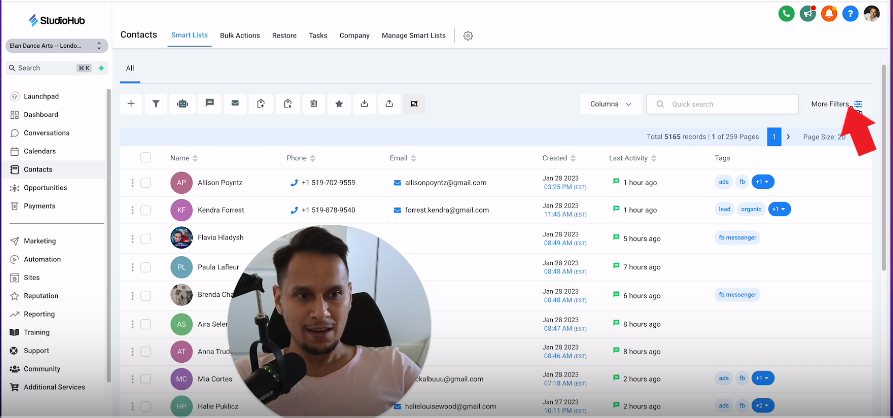Click the three-dot menu for Allison Poyntz
This screenshot has height=418, width=893.
click(132, 183)
